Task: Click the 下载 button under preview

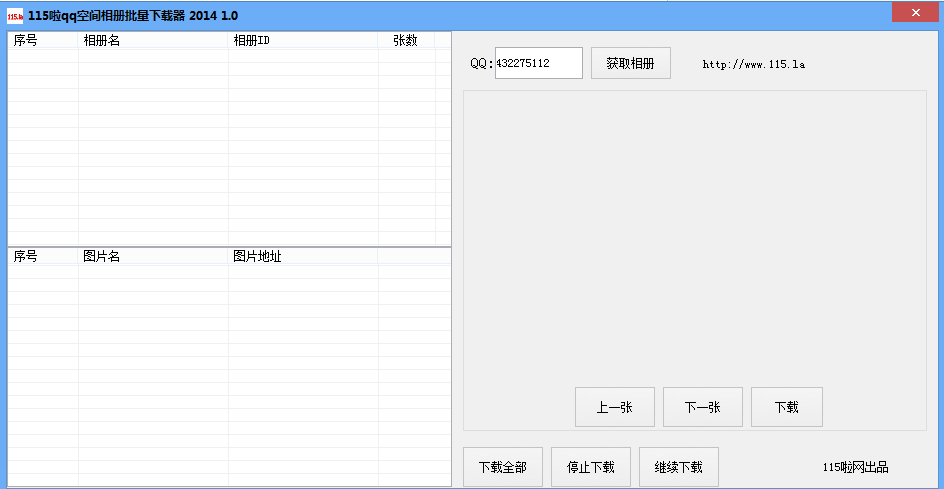Action: pos(786,407)
